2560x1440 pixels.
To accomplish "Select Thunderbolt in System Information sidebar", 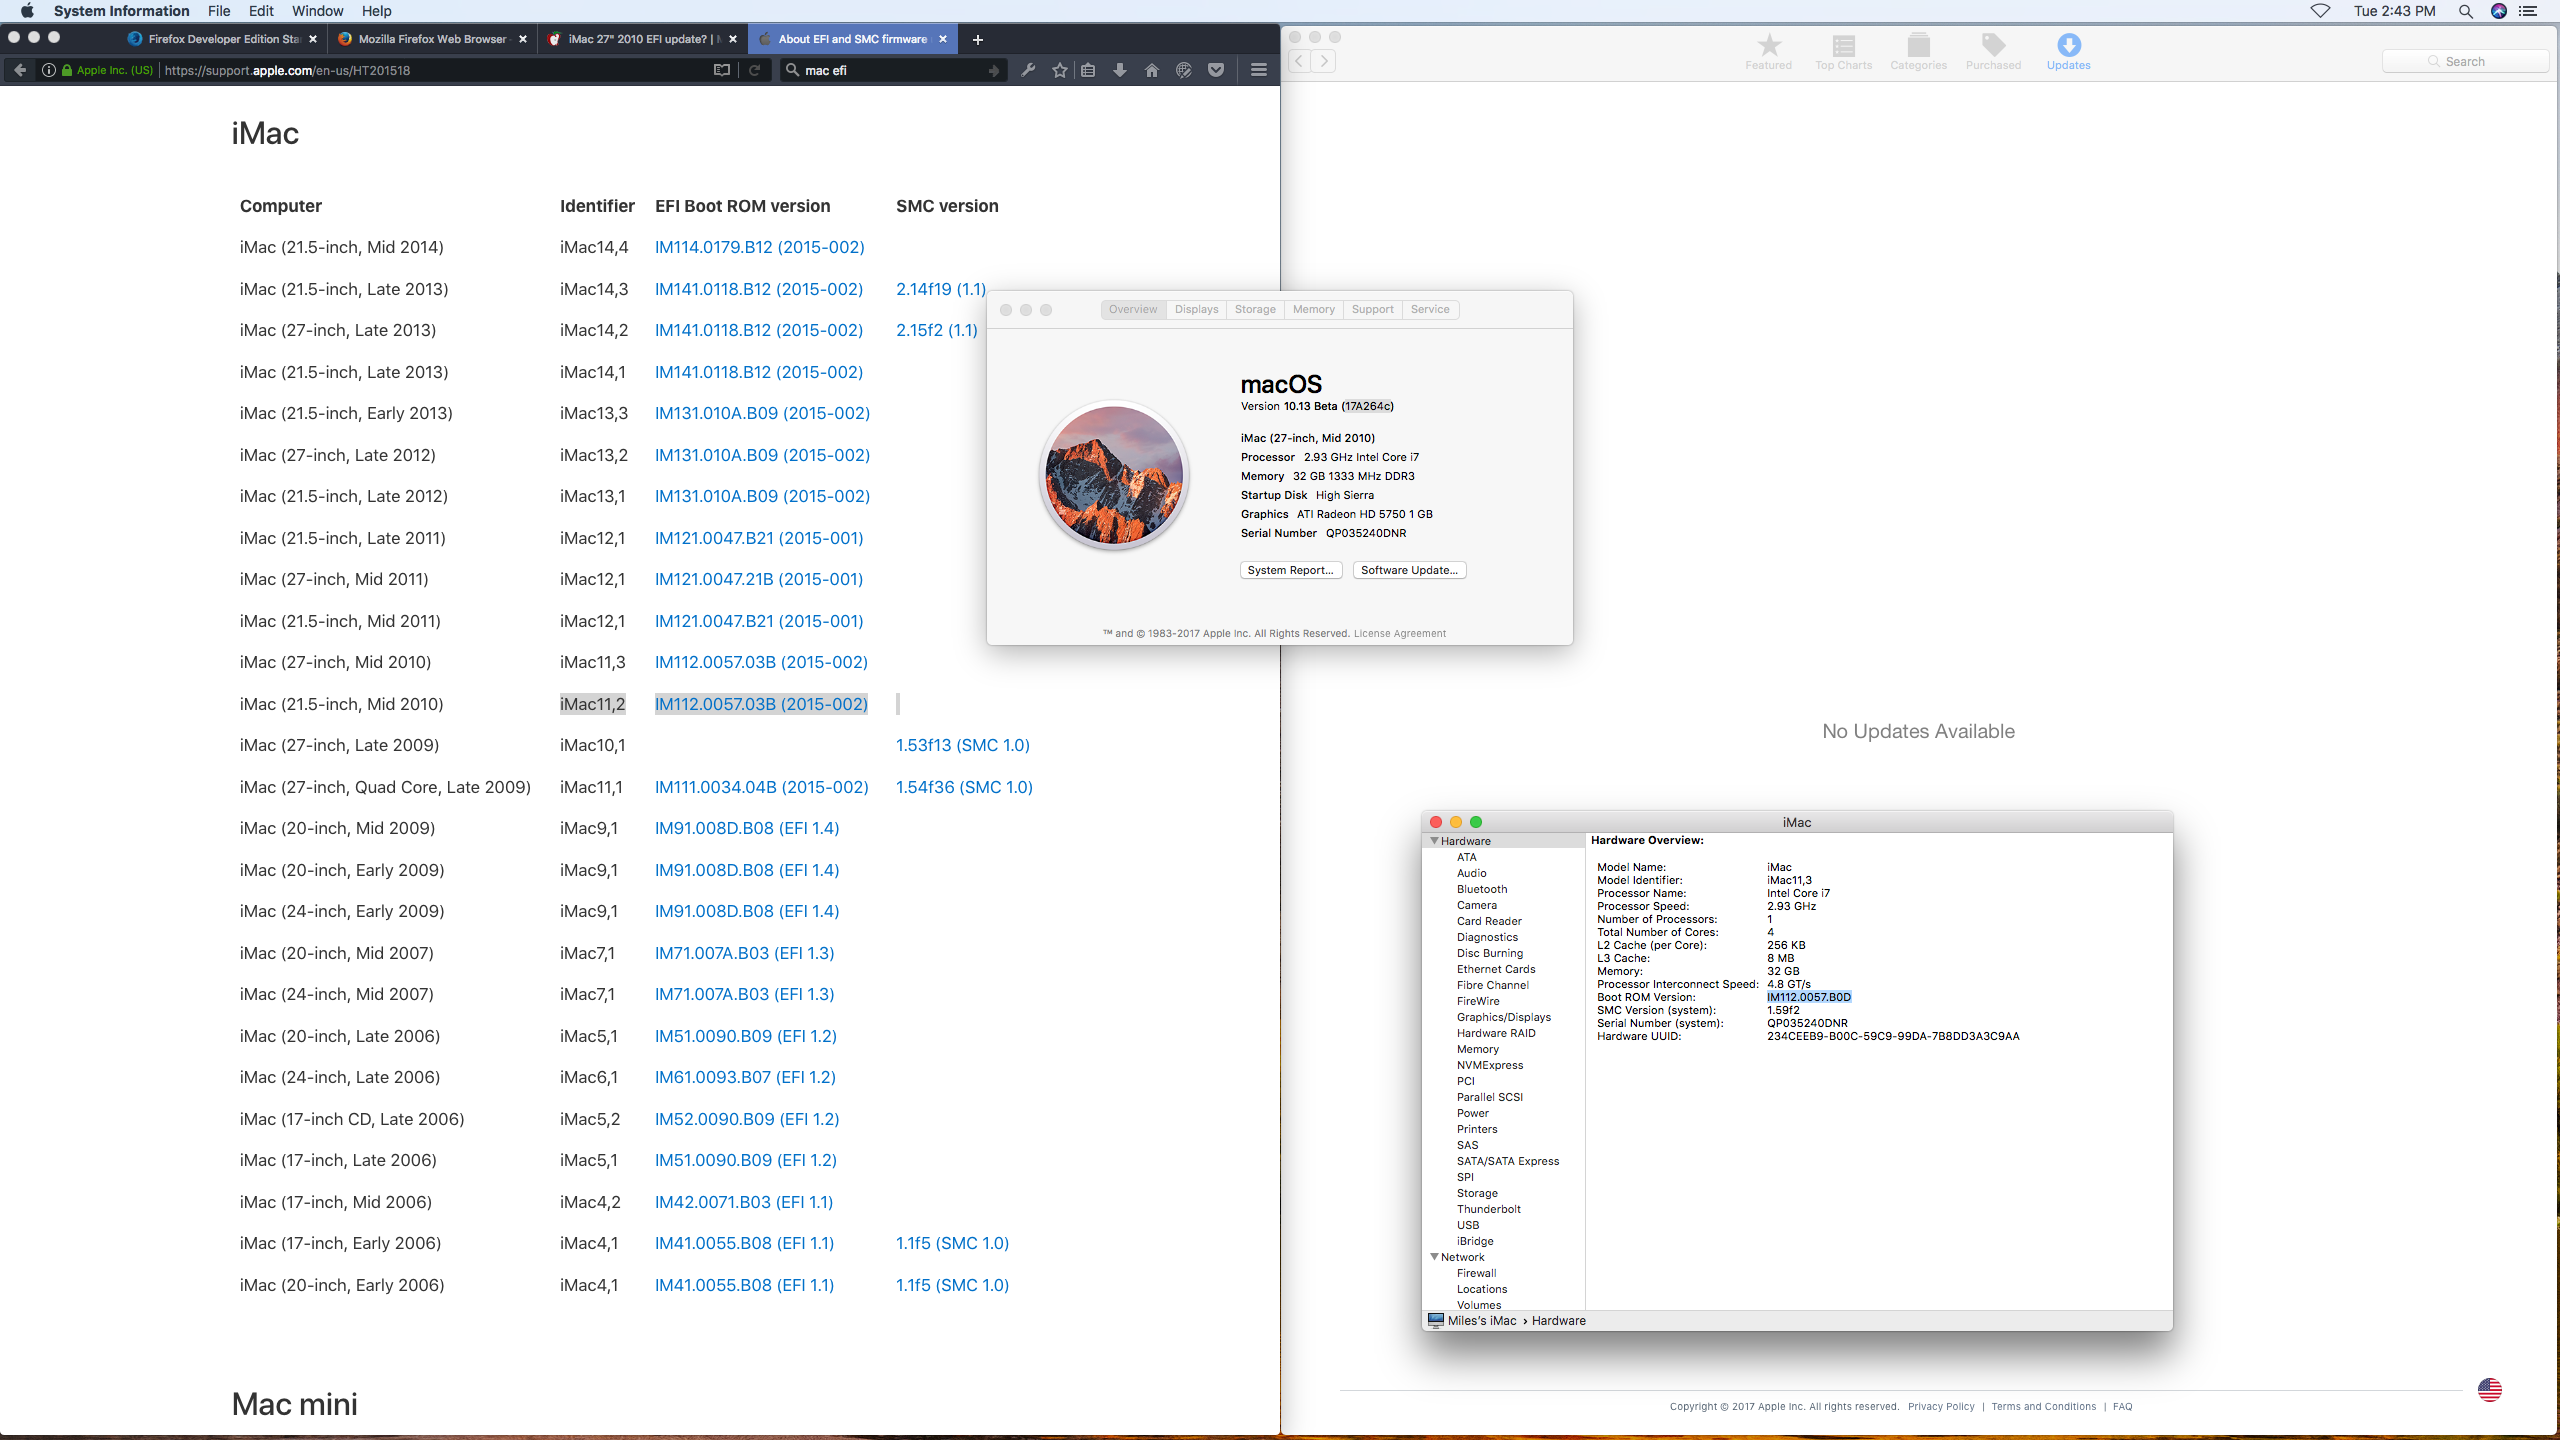I will [1488, 1209].
